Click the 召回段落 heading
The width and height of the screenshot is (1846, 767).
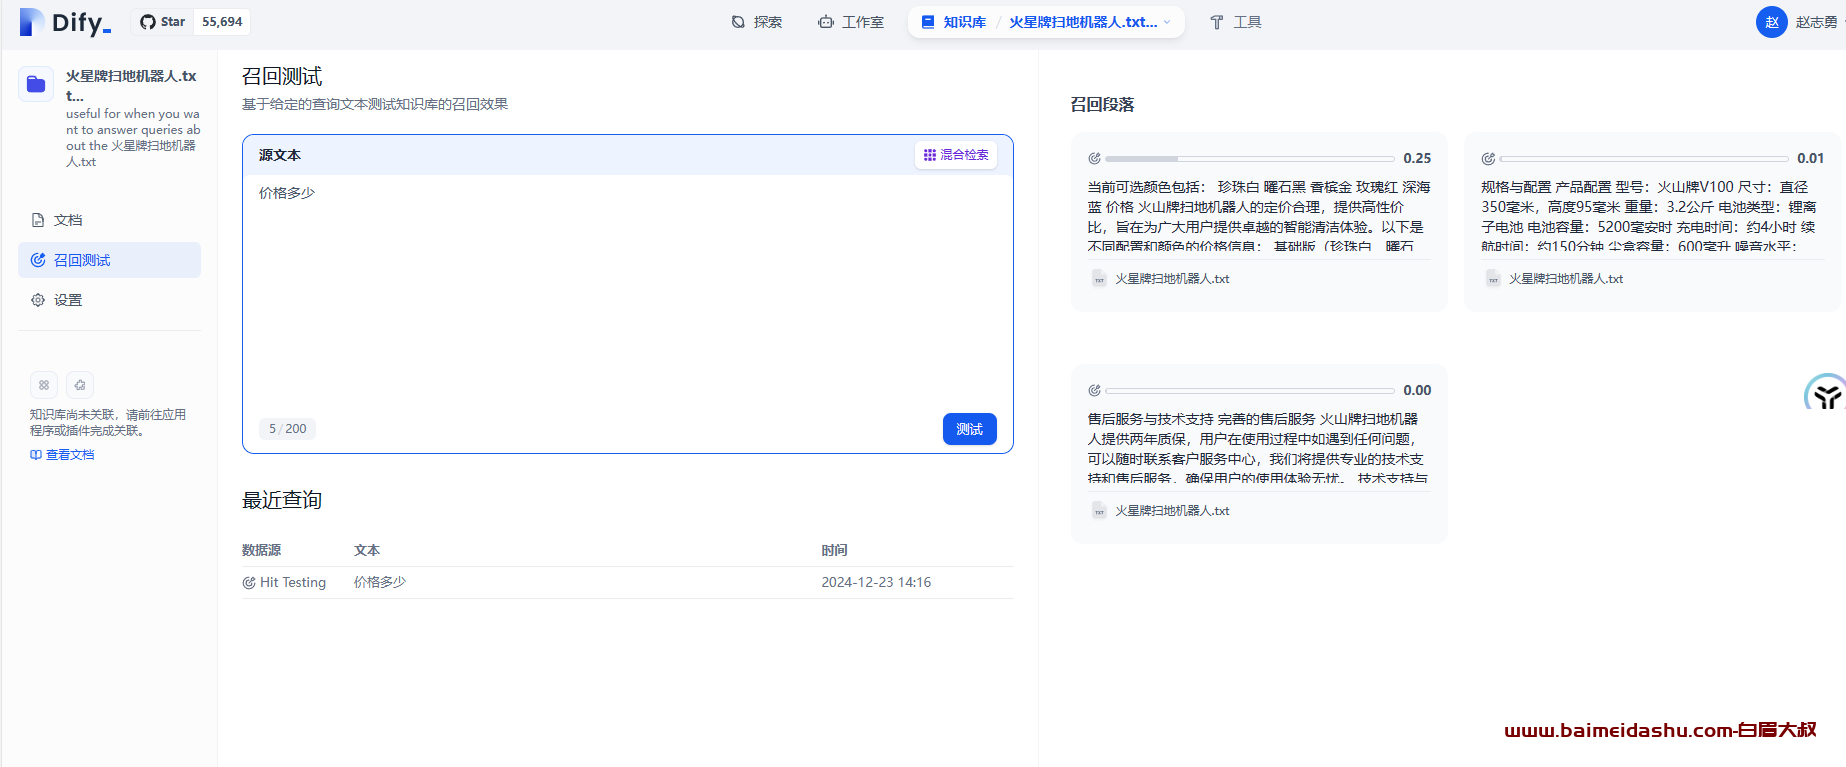[1102, 104]
